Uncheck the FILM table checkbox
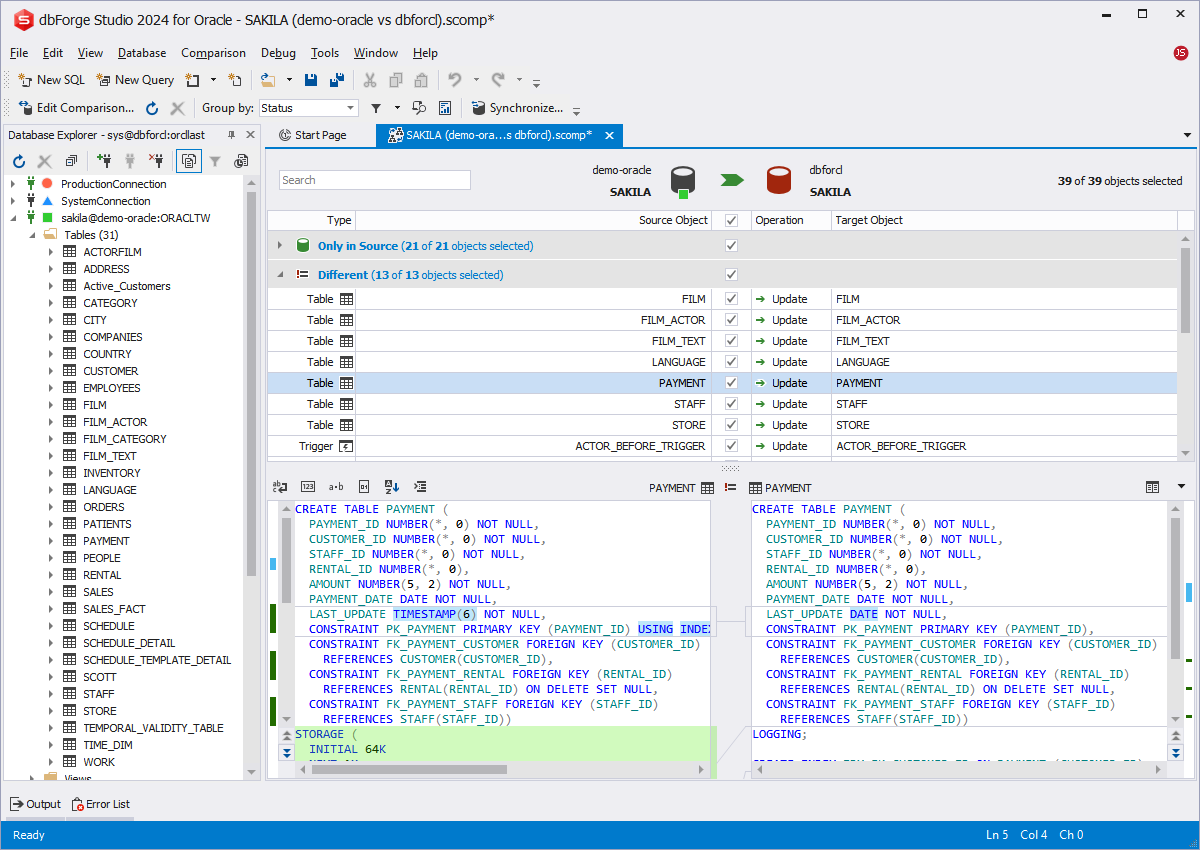This screenshot has height=850, width=1200. click(x=731, y=299)
